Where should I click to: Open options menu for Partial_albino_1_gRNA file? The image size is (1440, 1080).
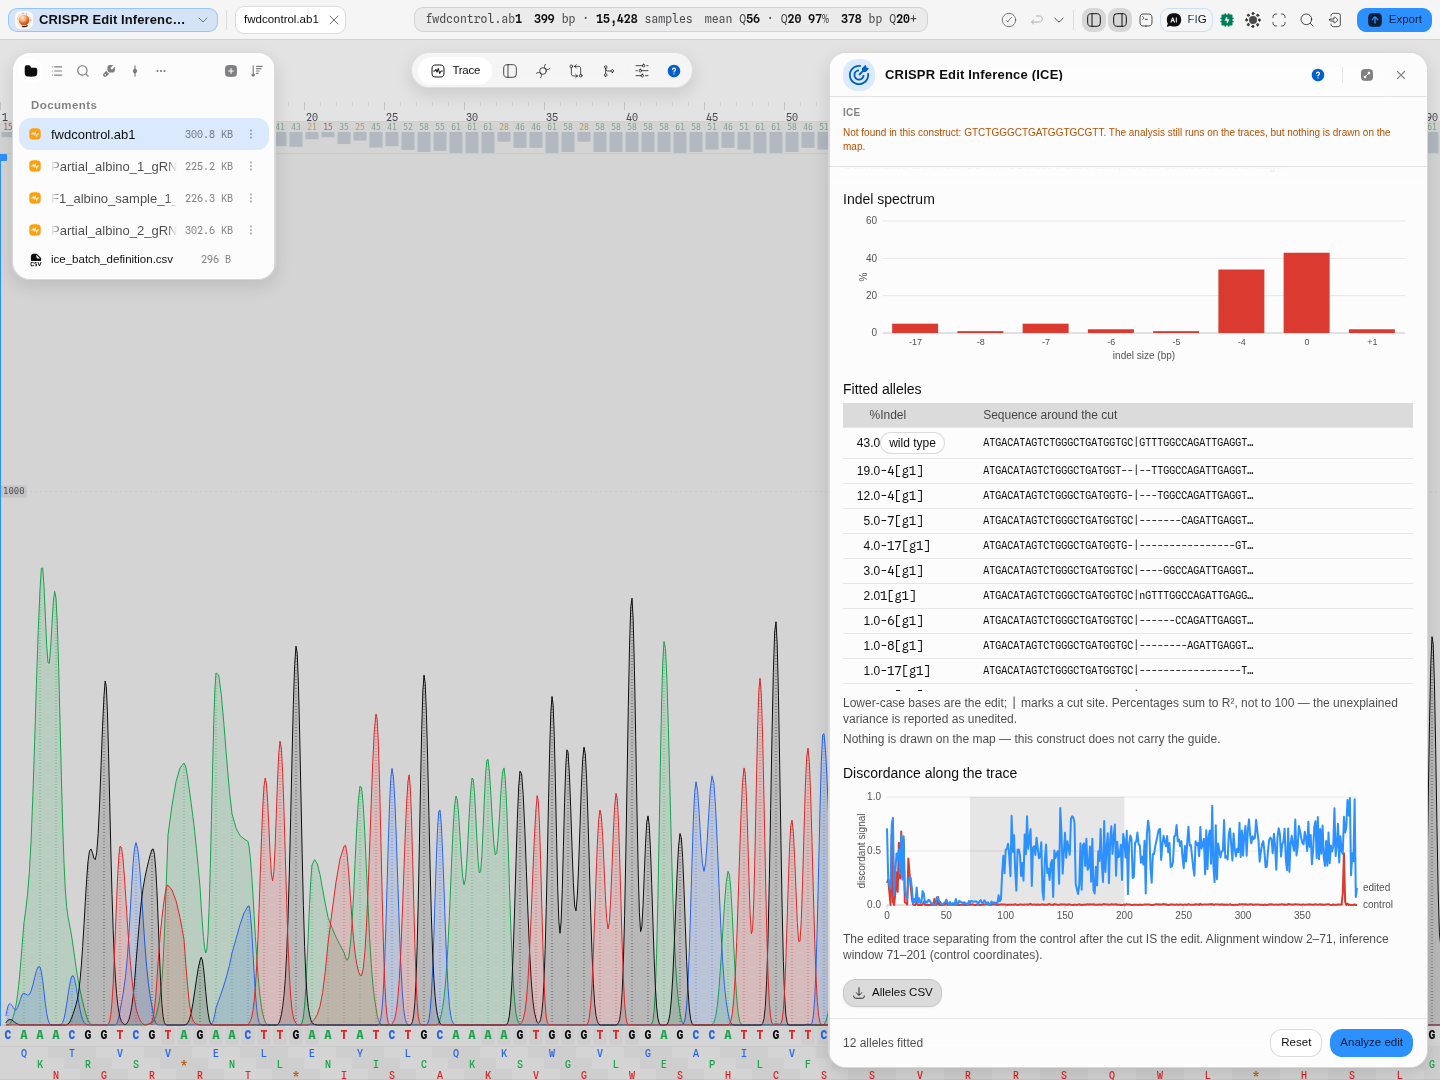pyautogui.click(x=251, y=166)
